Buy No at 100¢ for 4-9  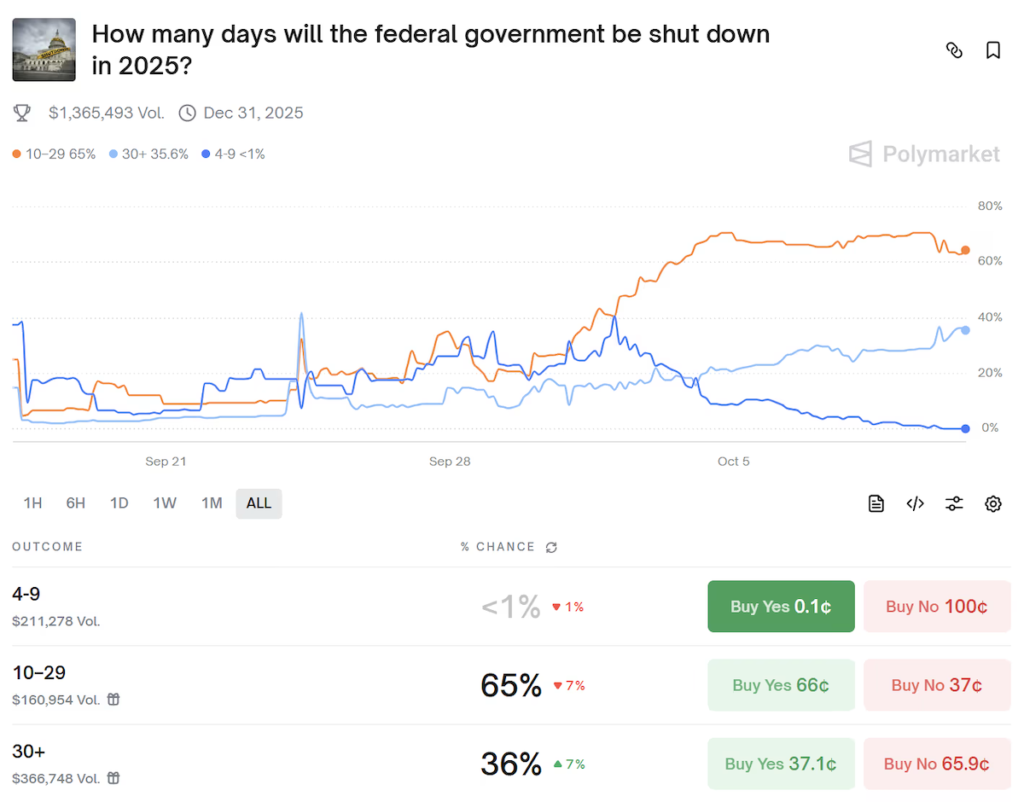(937, 606)
